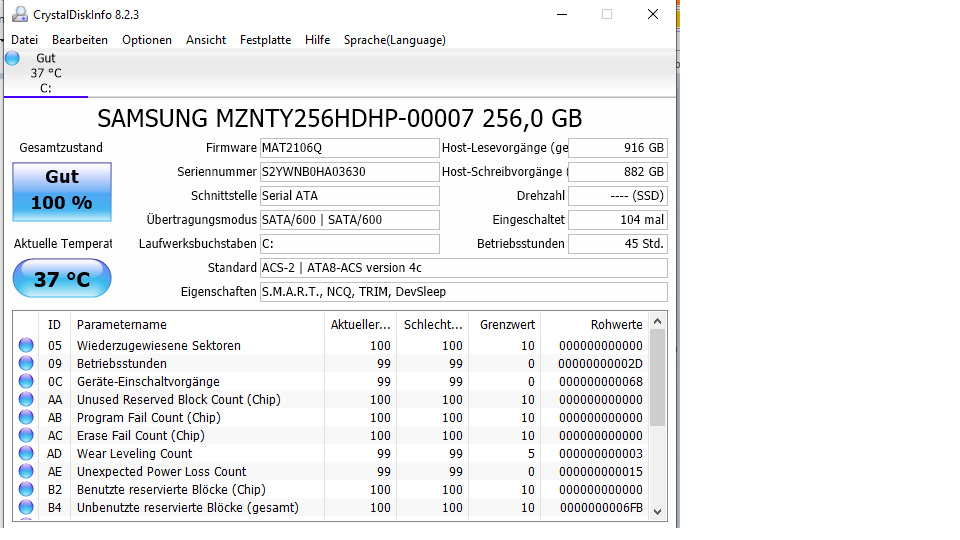Click raw value 000000000068

(601, 381)
